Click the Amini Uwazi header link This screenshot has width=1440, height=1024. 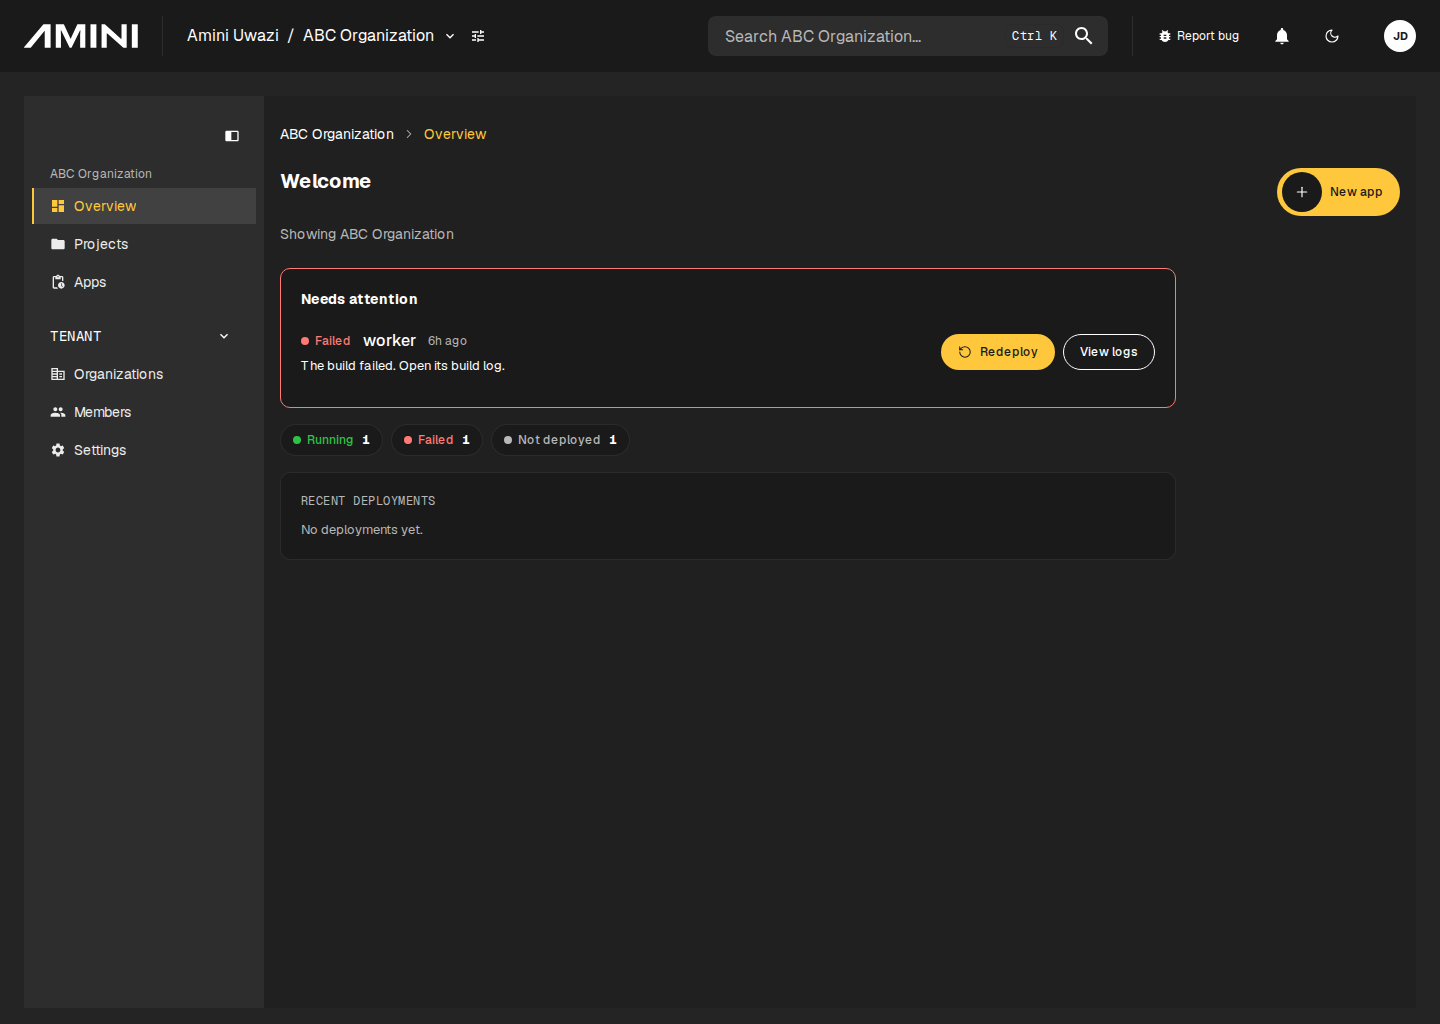(x=233, y=36)
